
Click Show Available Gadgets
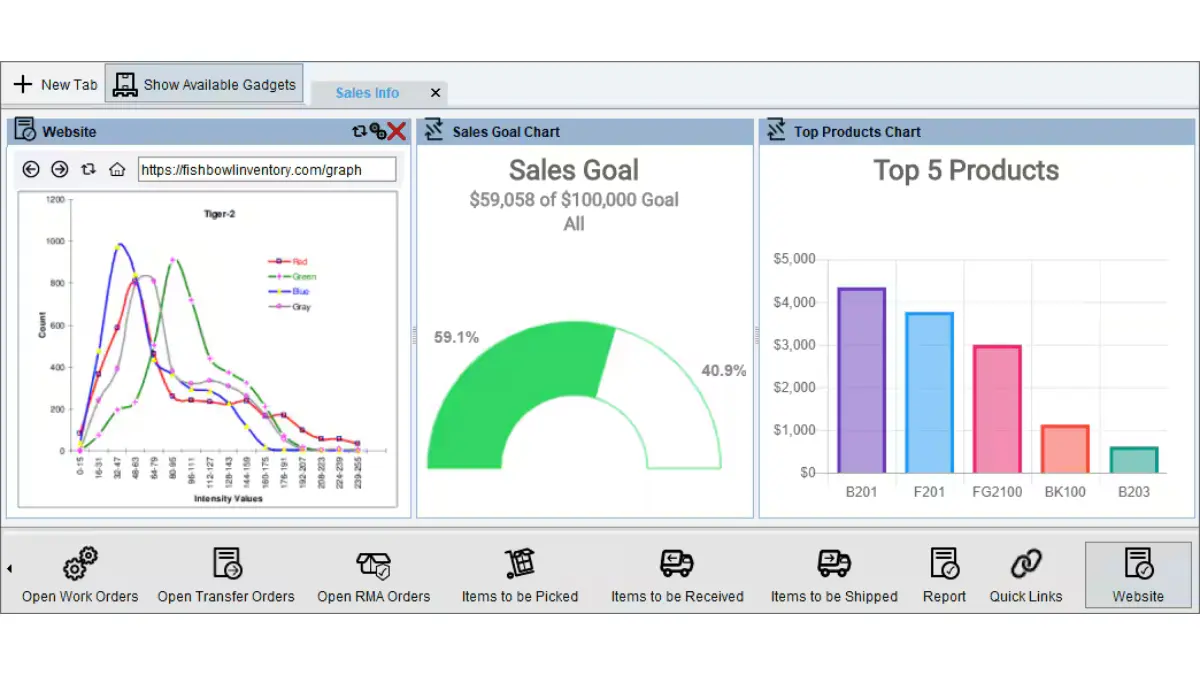point(204,83)
